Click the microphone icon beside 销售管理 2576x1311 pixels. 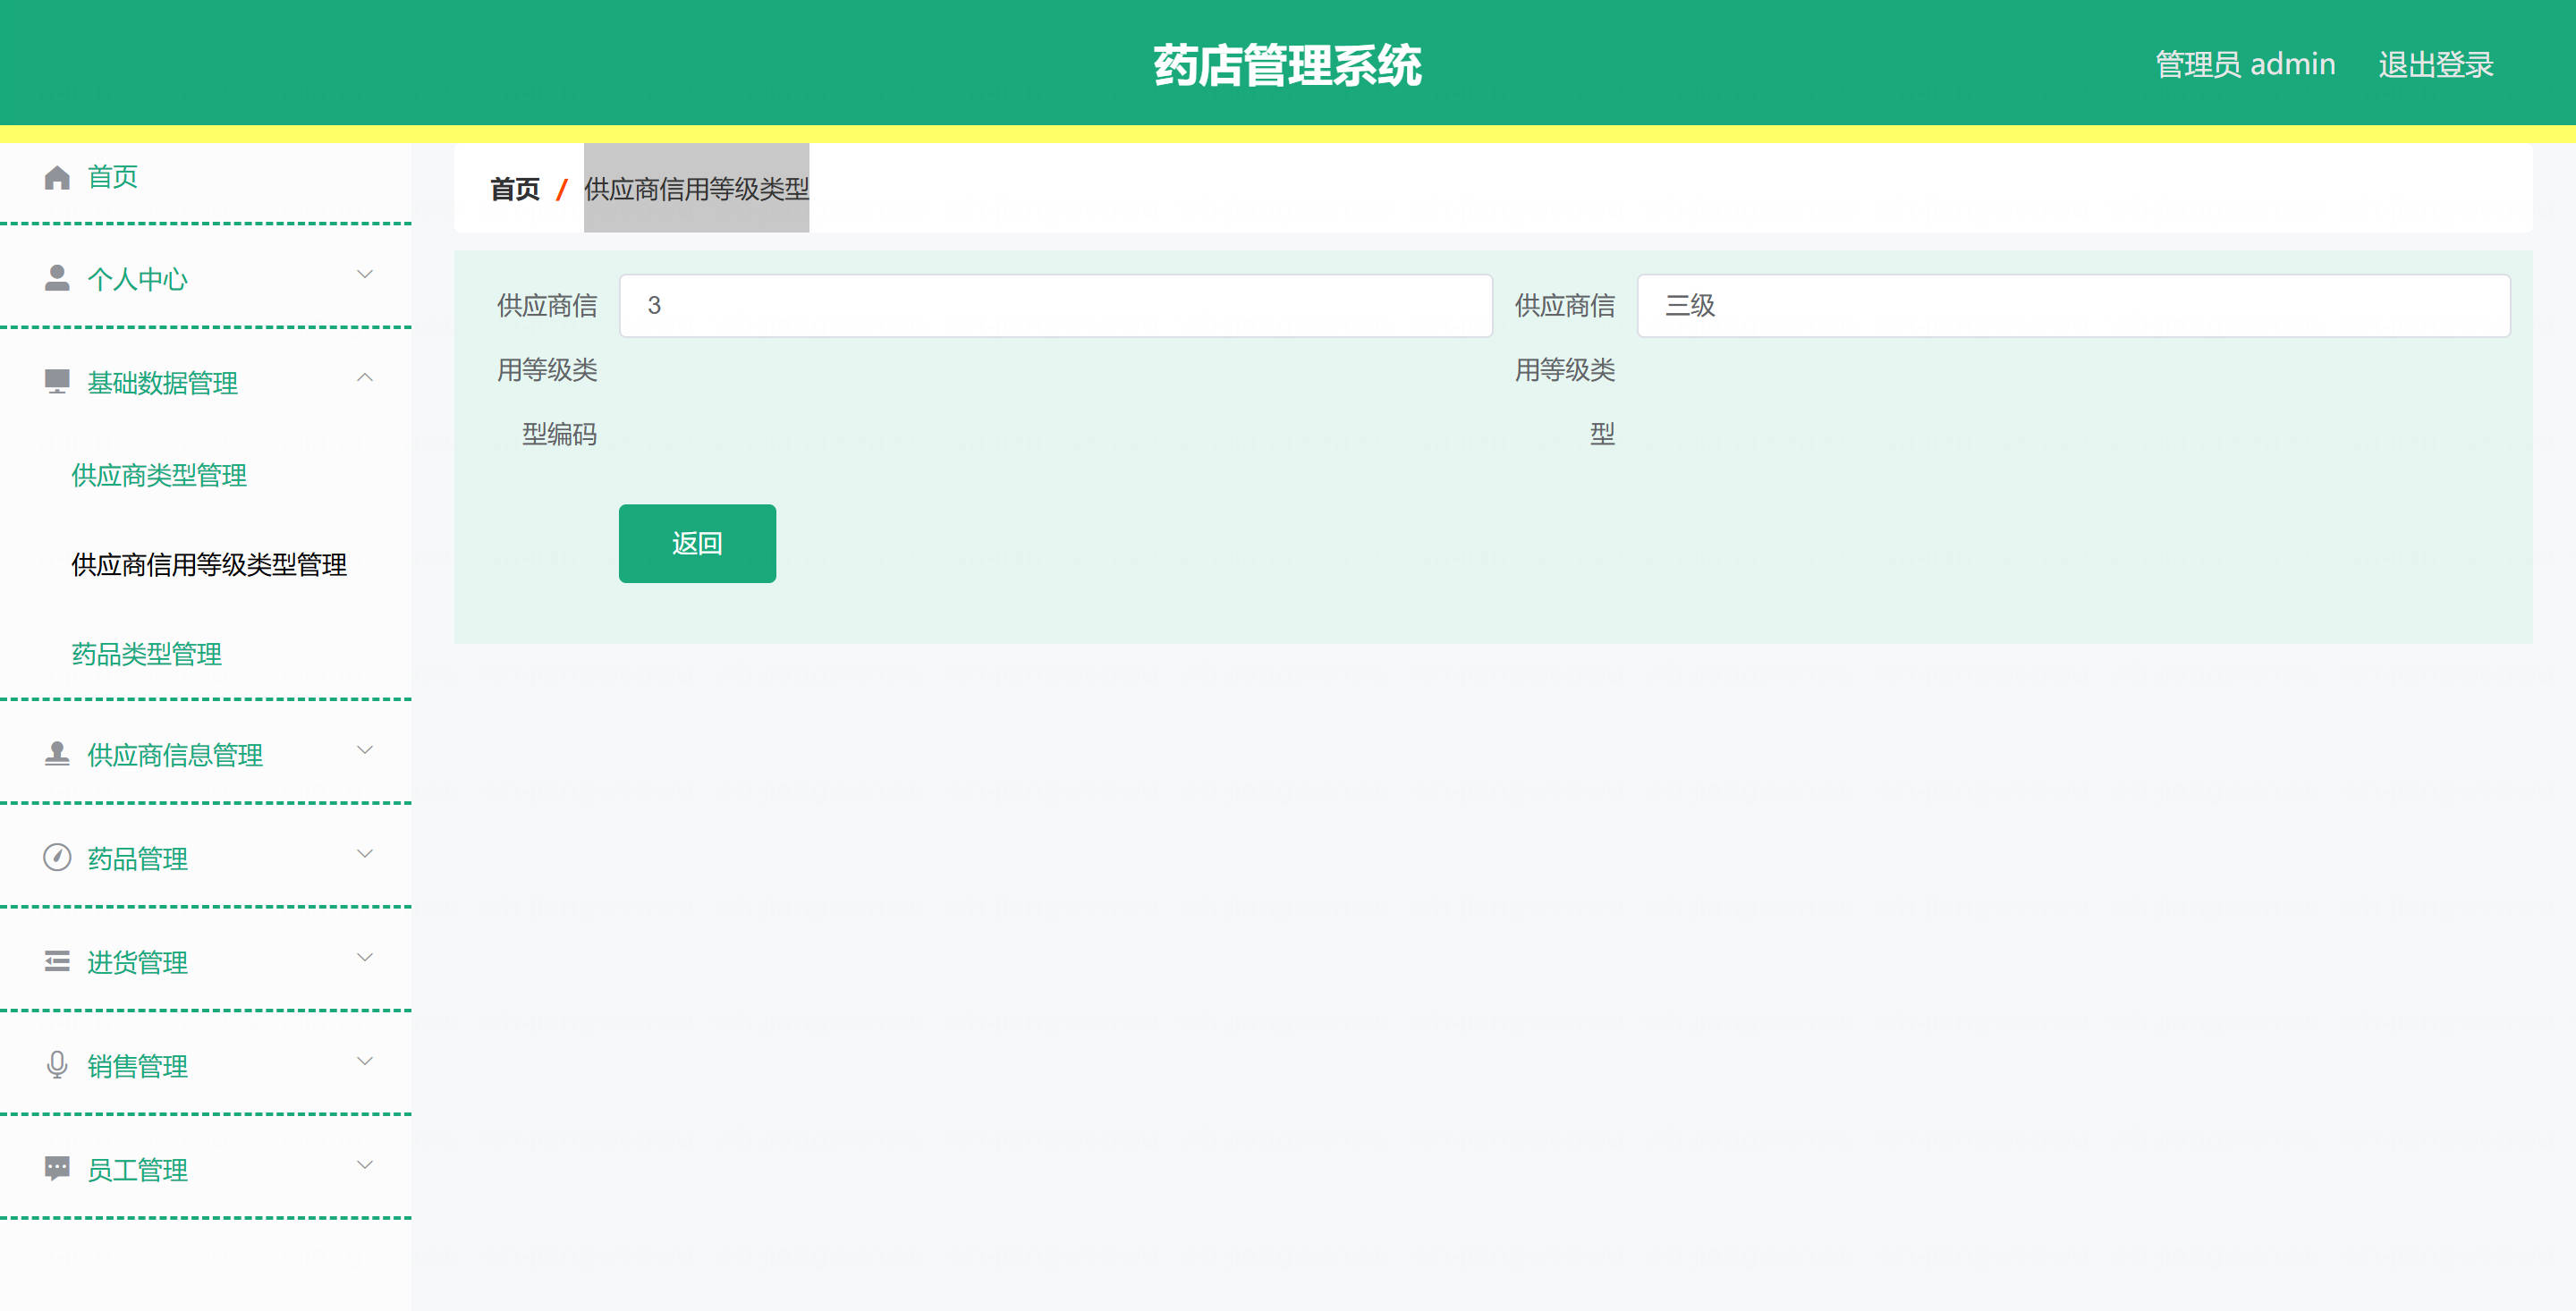57,1065
